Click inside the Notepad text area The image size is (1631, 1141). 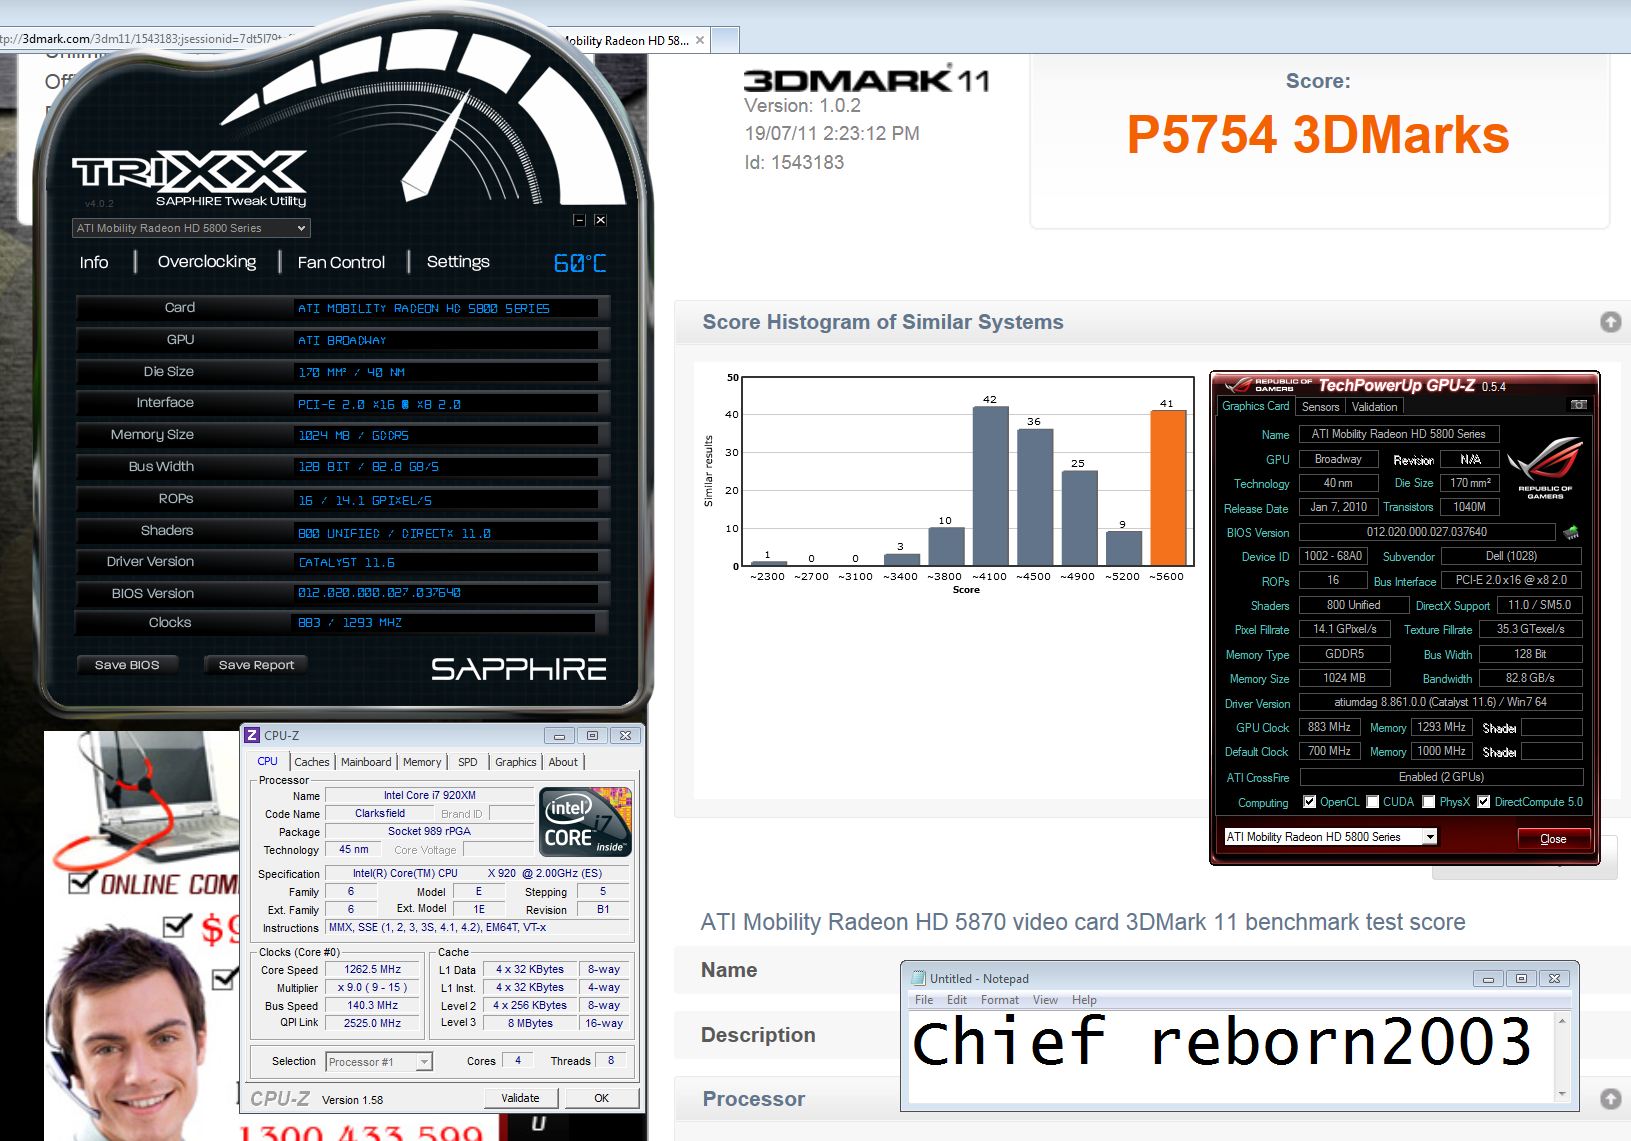1230,1056
